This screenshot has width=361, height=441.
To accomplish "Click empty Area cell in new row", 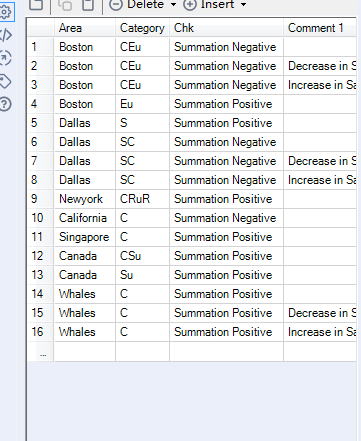I will tap(85, 352).
